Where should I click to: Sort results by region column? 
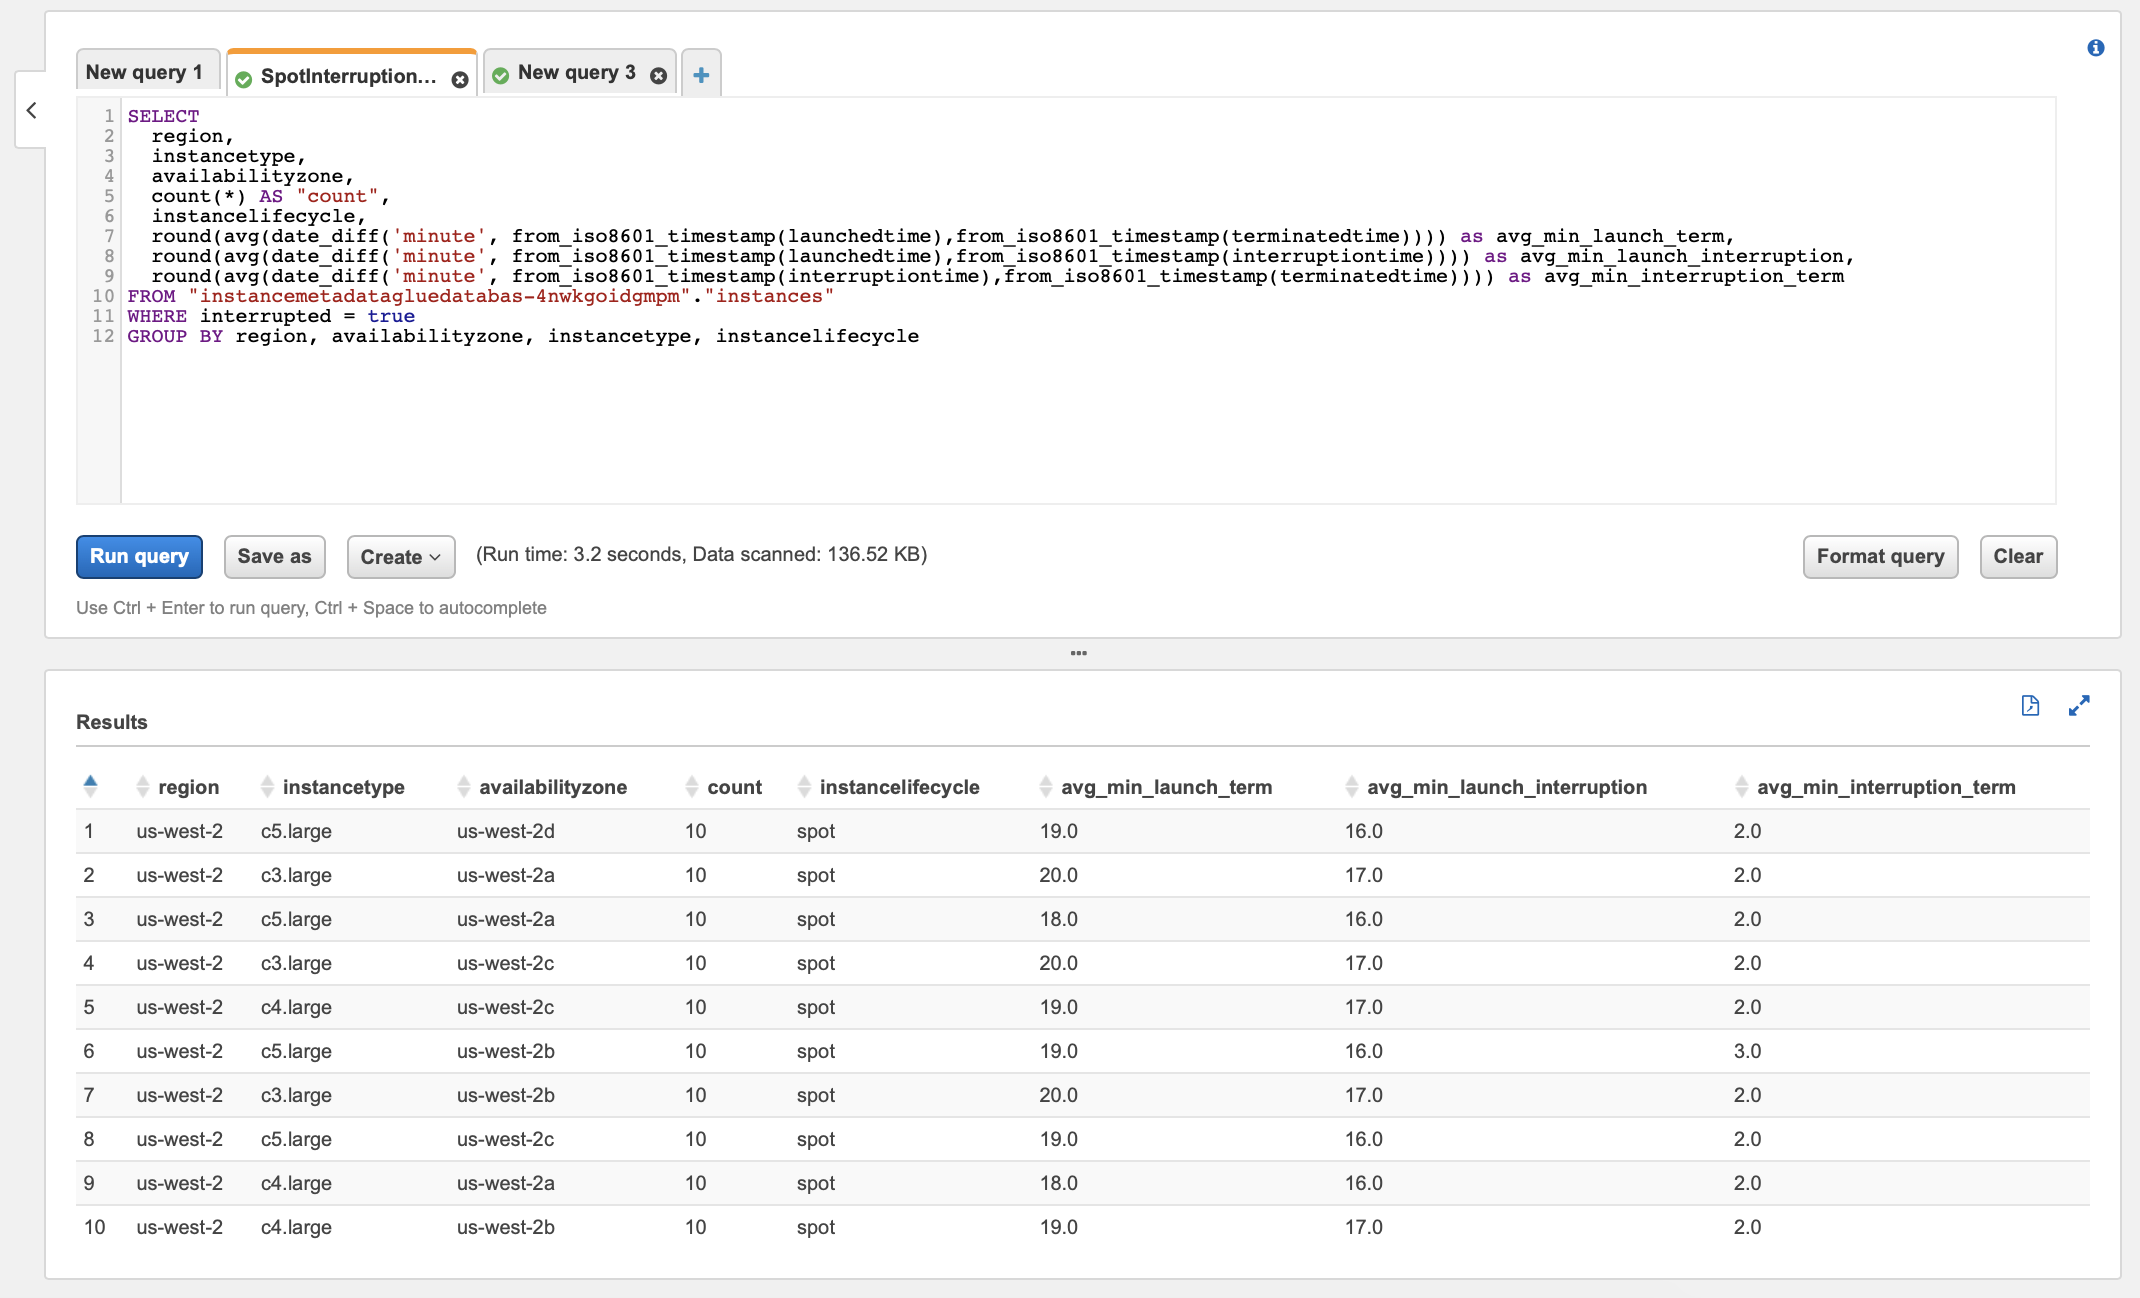[x=187, y=787]
